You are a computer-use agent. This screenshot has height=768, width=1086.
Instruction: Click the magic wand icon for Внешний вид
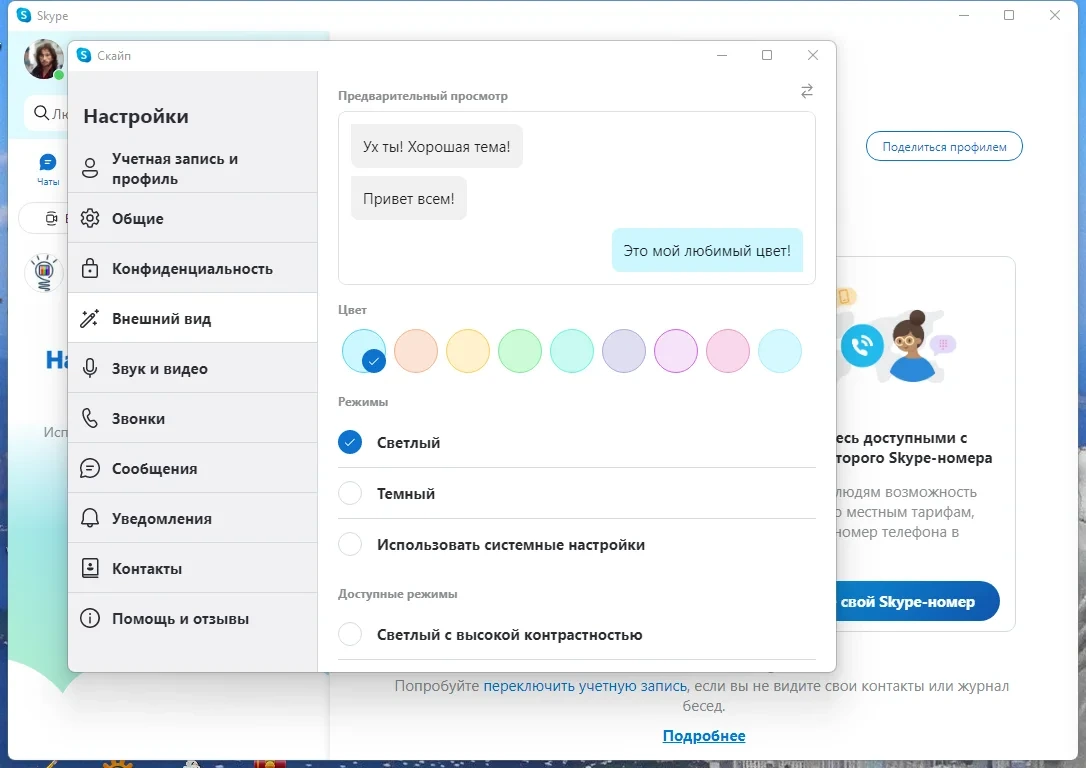click(x=90, y=318)
